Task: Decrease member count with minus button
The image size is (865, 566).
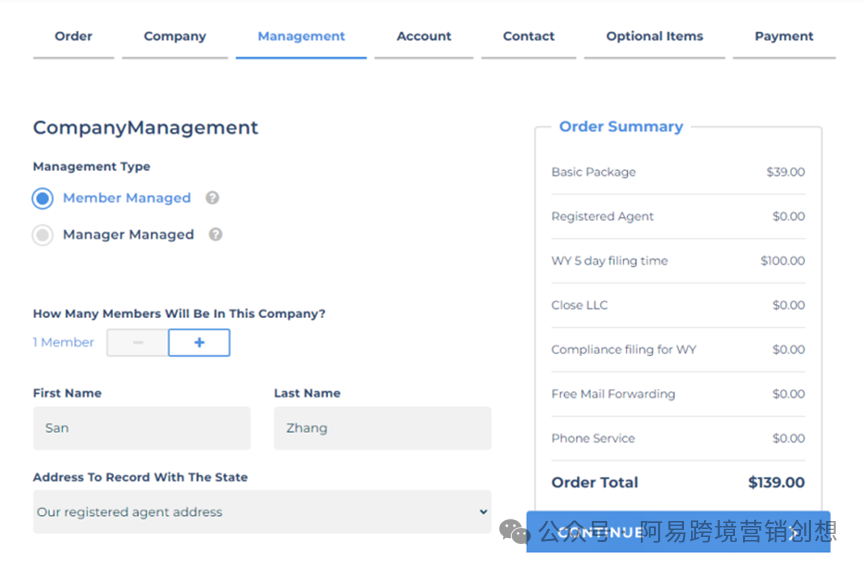Action: click(x=138, y=343)
